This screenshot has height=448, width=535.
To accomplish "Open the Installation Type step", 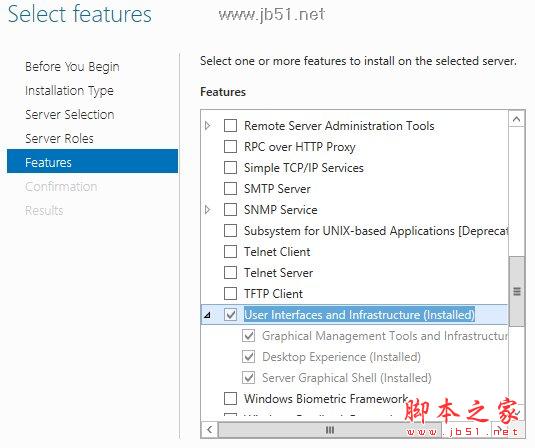I will point(69,91).
